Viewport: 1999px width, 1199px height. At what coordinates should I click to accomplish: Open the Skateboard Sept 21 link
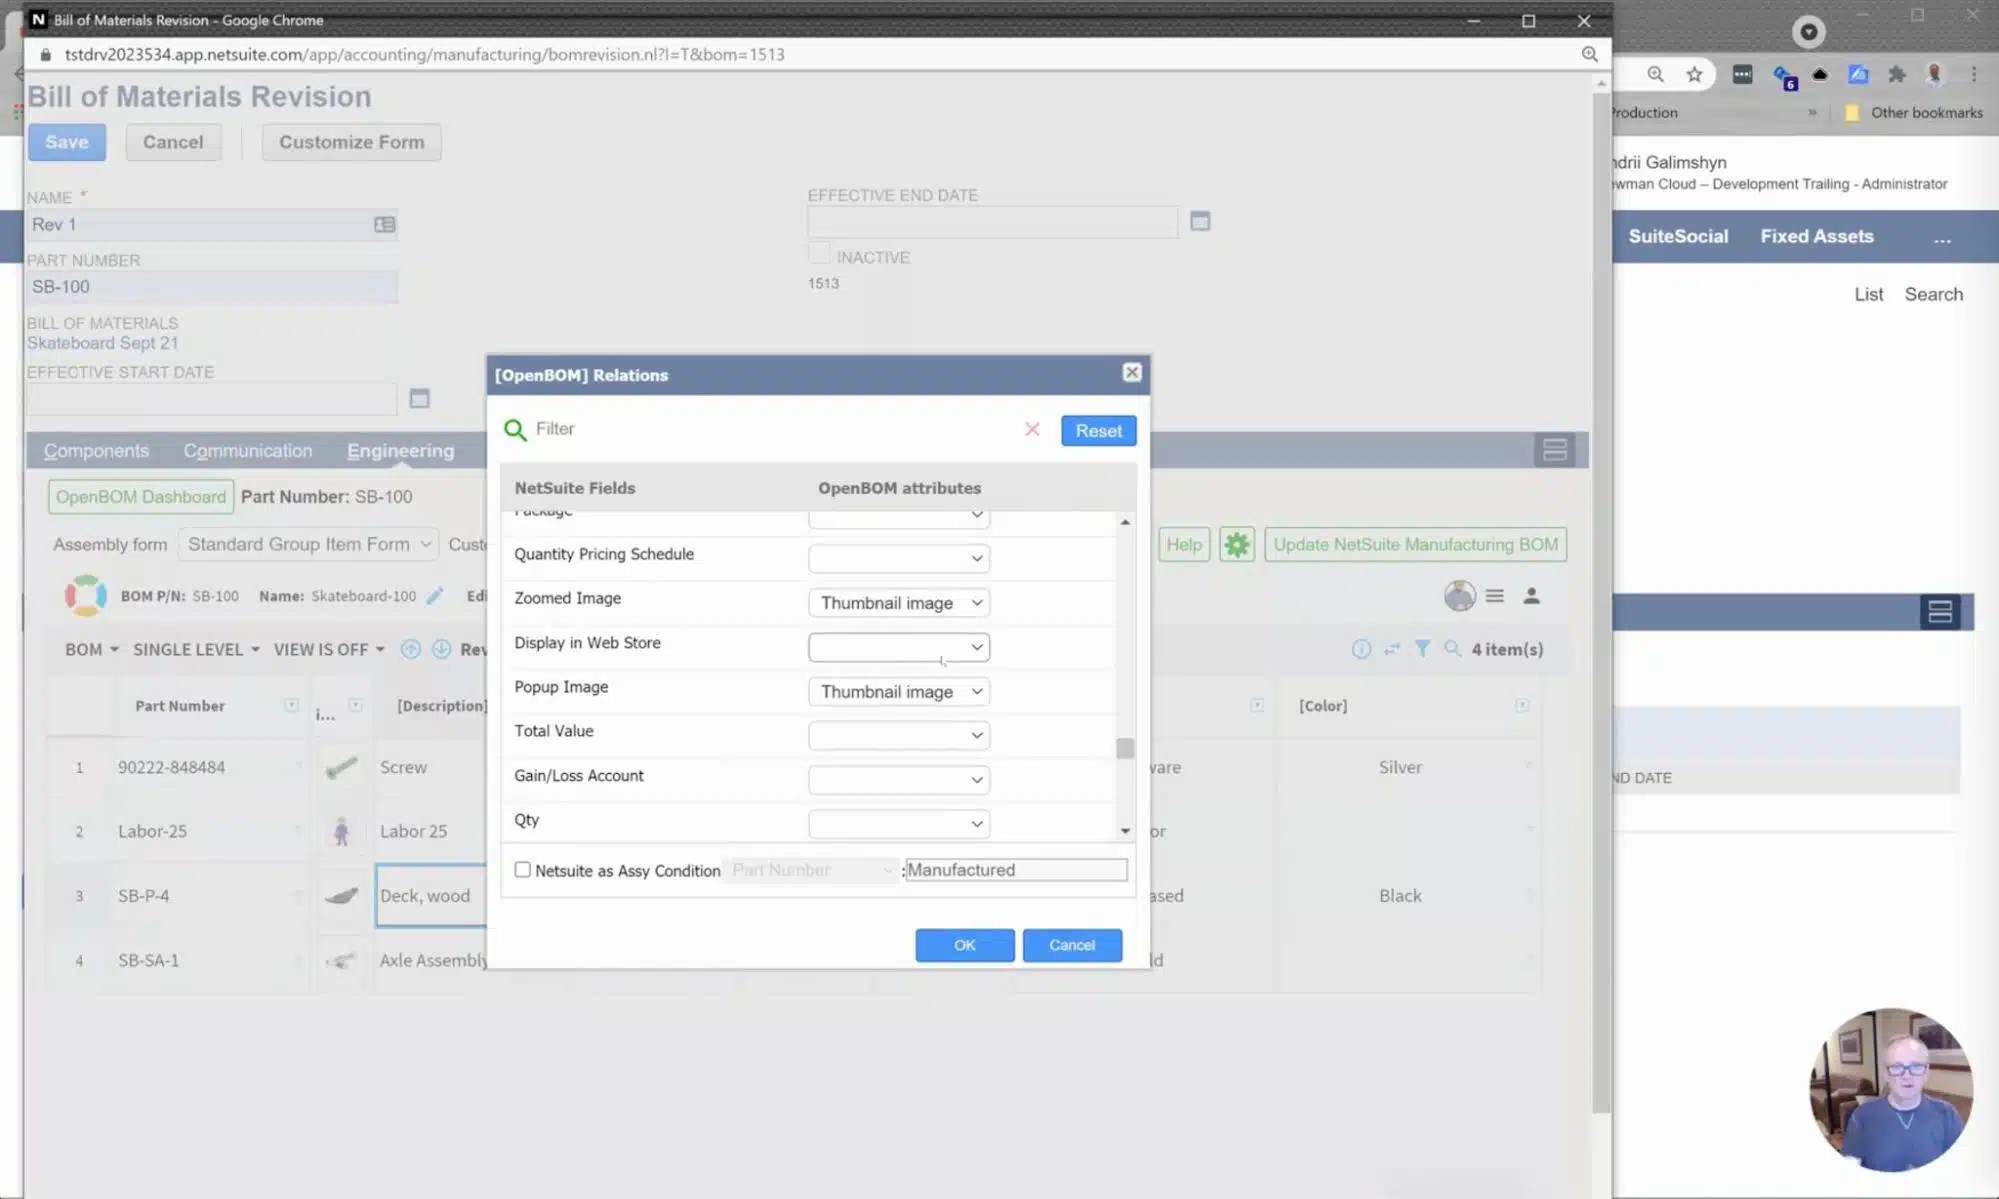(x=102, y=343)
